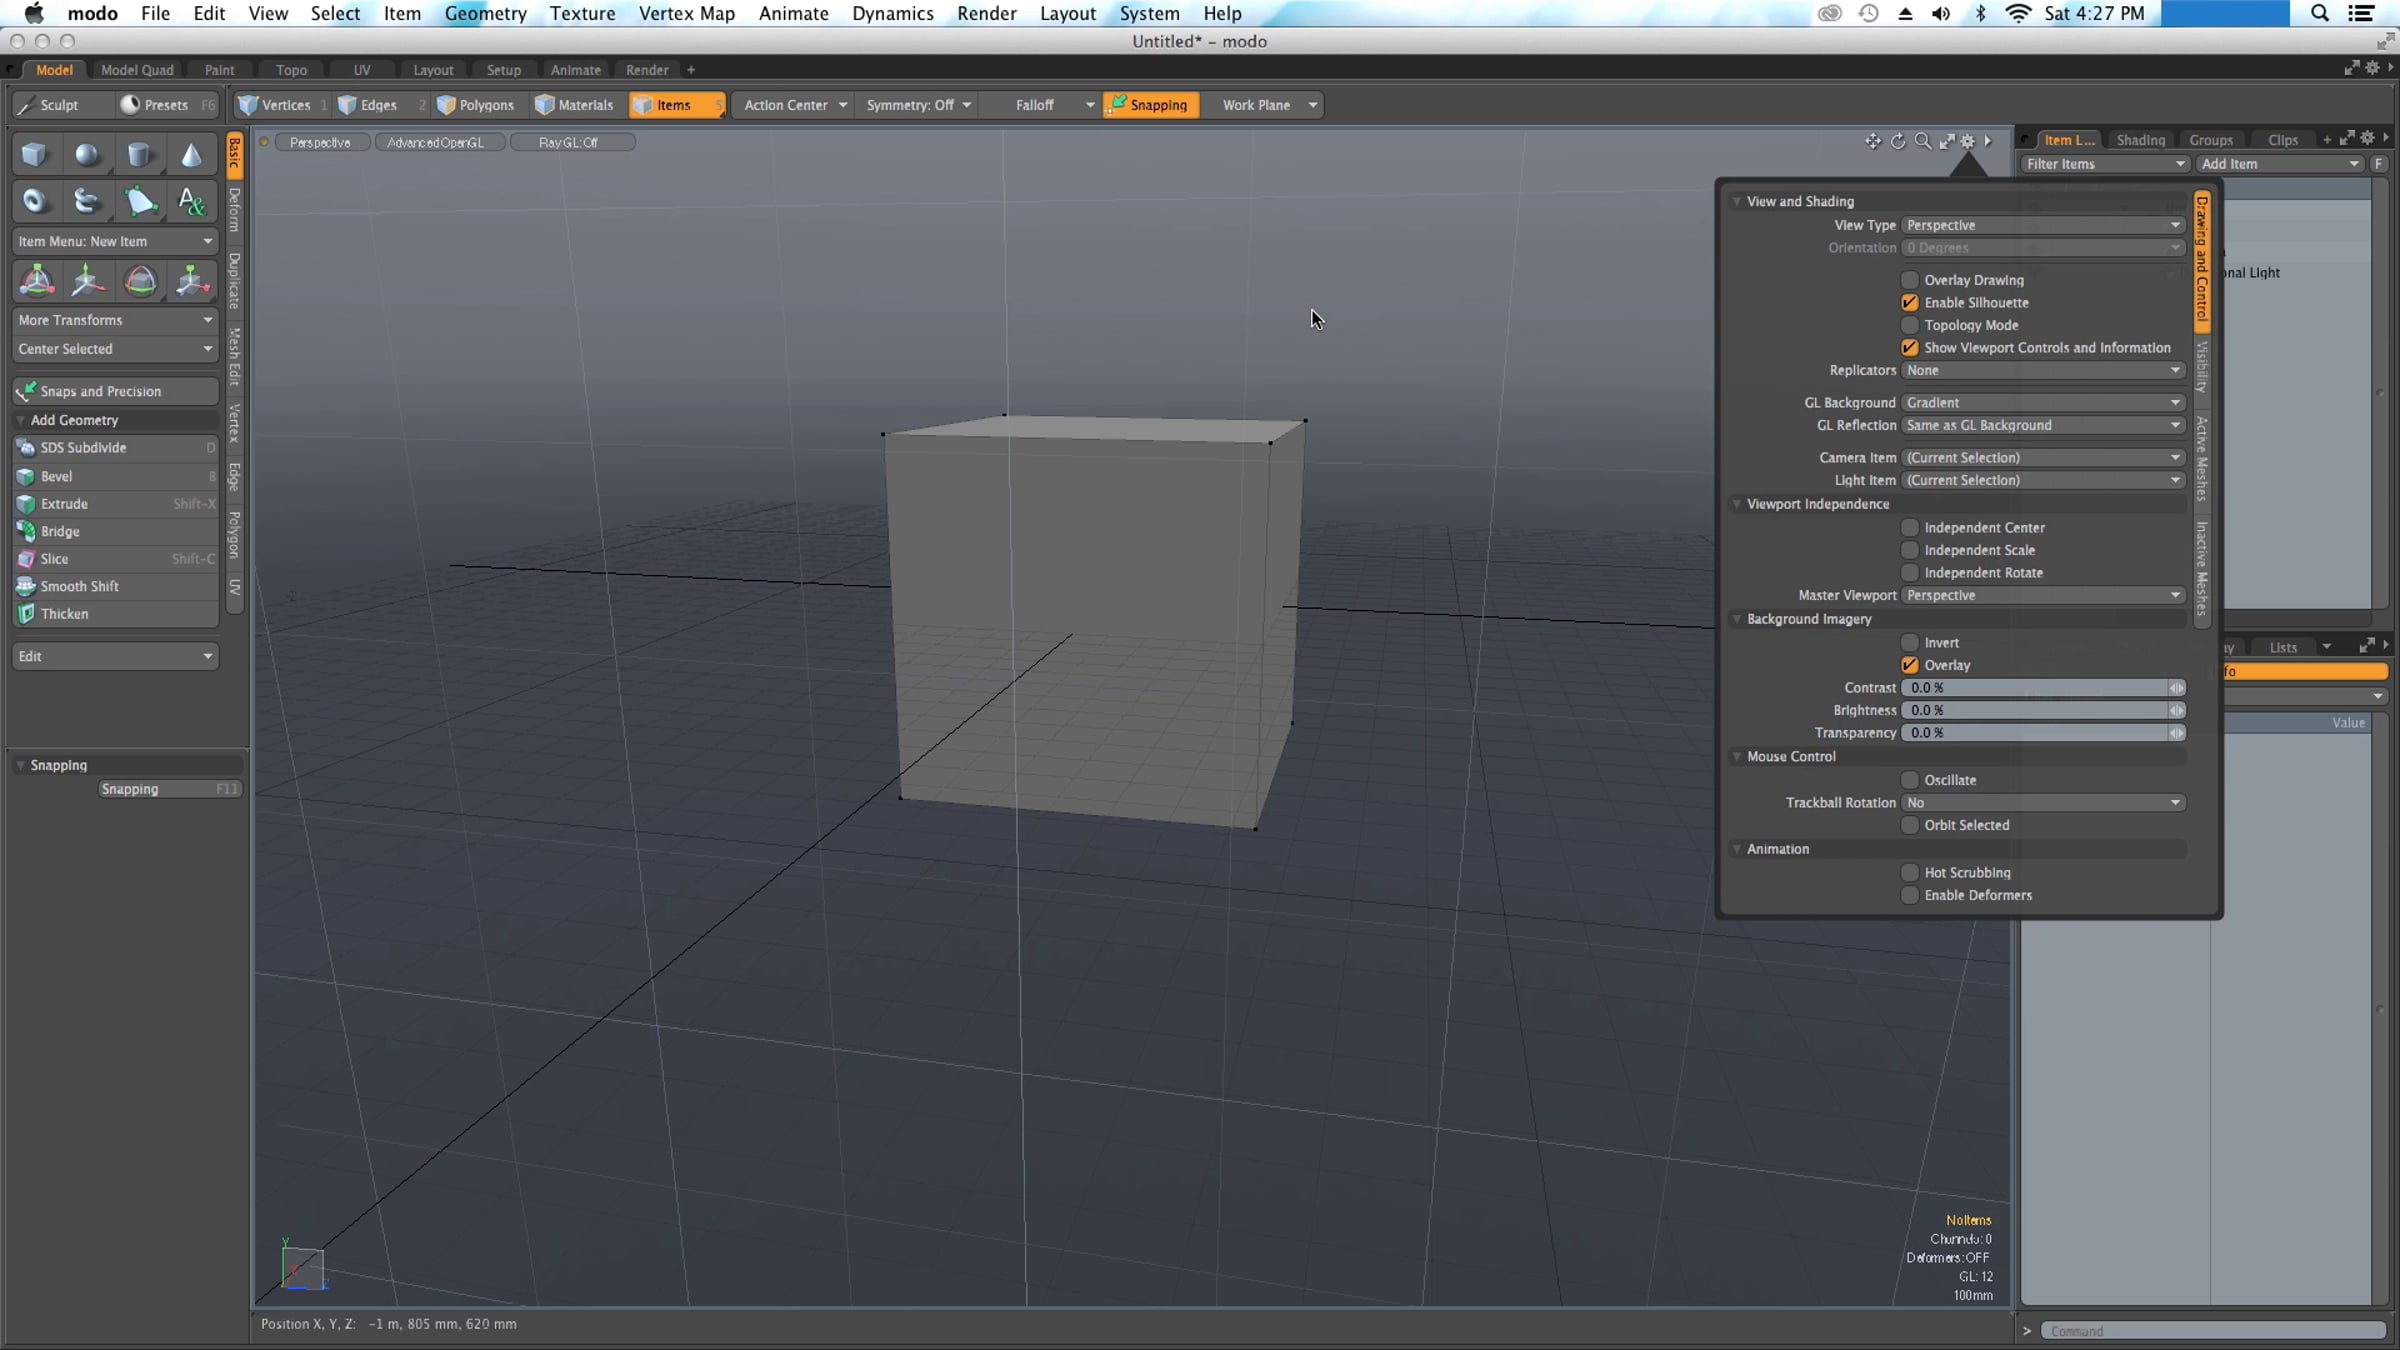This screenshot has height=1350, width=2400.
Task: Activate the Rotate transform tool
Action: pos(141,281)
